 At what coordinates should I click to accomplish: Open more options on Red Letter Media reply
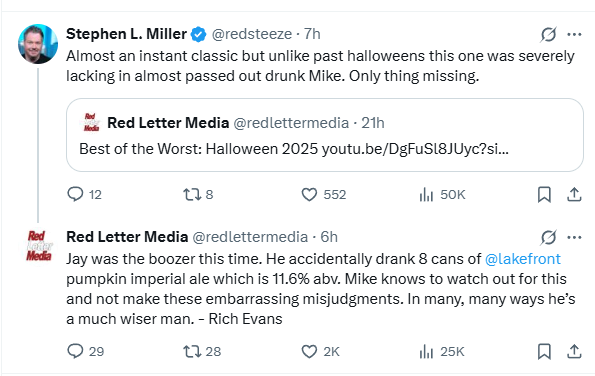(574, 238)
